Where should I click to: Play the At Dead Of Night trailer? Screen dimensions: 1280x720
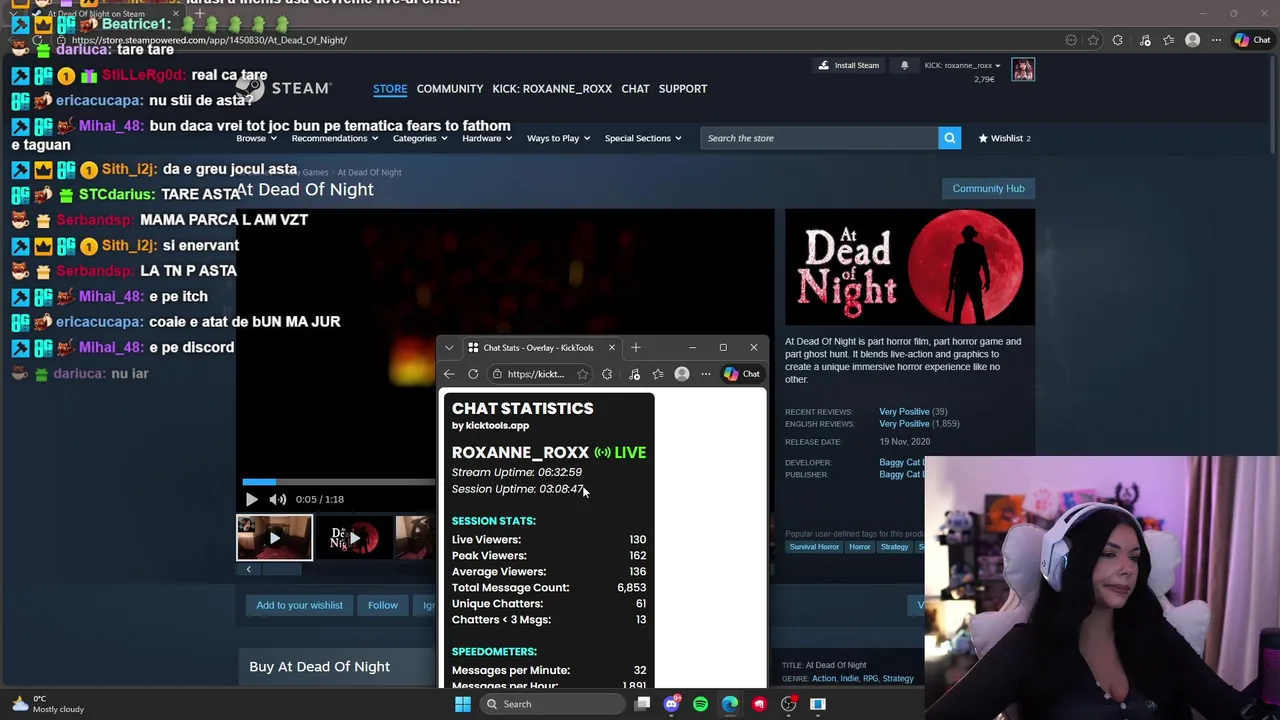251,499
